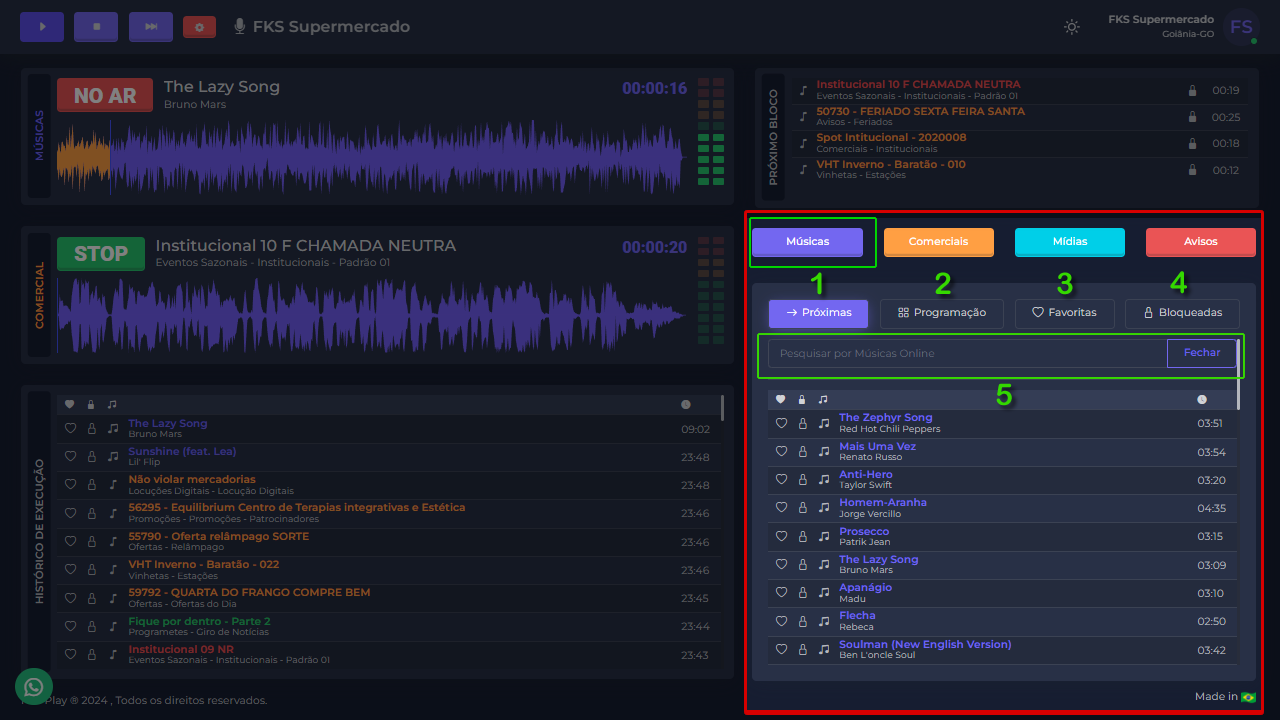Image resolution: width=1280 pixels, height=720 pixels.
Task: Click lock icon for FERIADO SEXTA FEIRA SANTA
Action: (1192, 117)
